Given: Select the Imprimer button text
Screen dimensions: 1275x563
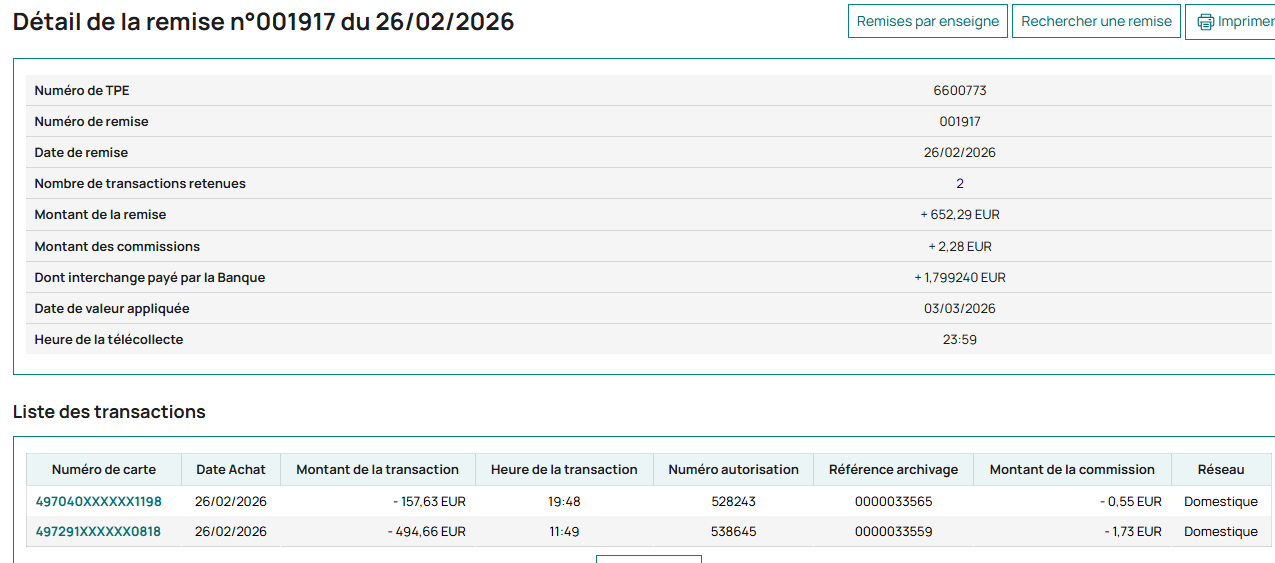Looking at the screenshot, I should tap(1246, 21).
